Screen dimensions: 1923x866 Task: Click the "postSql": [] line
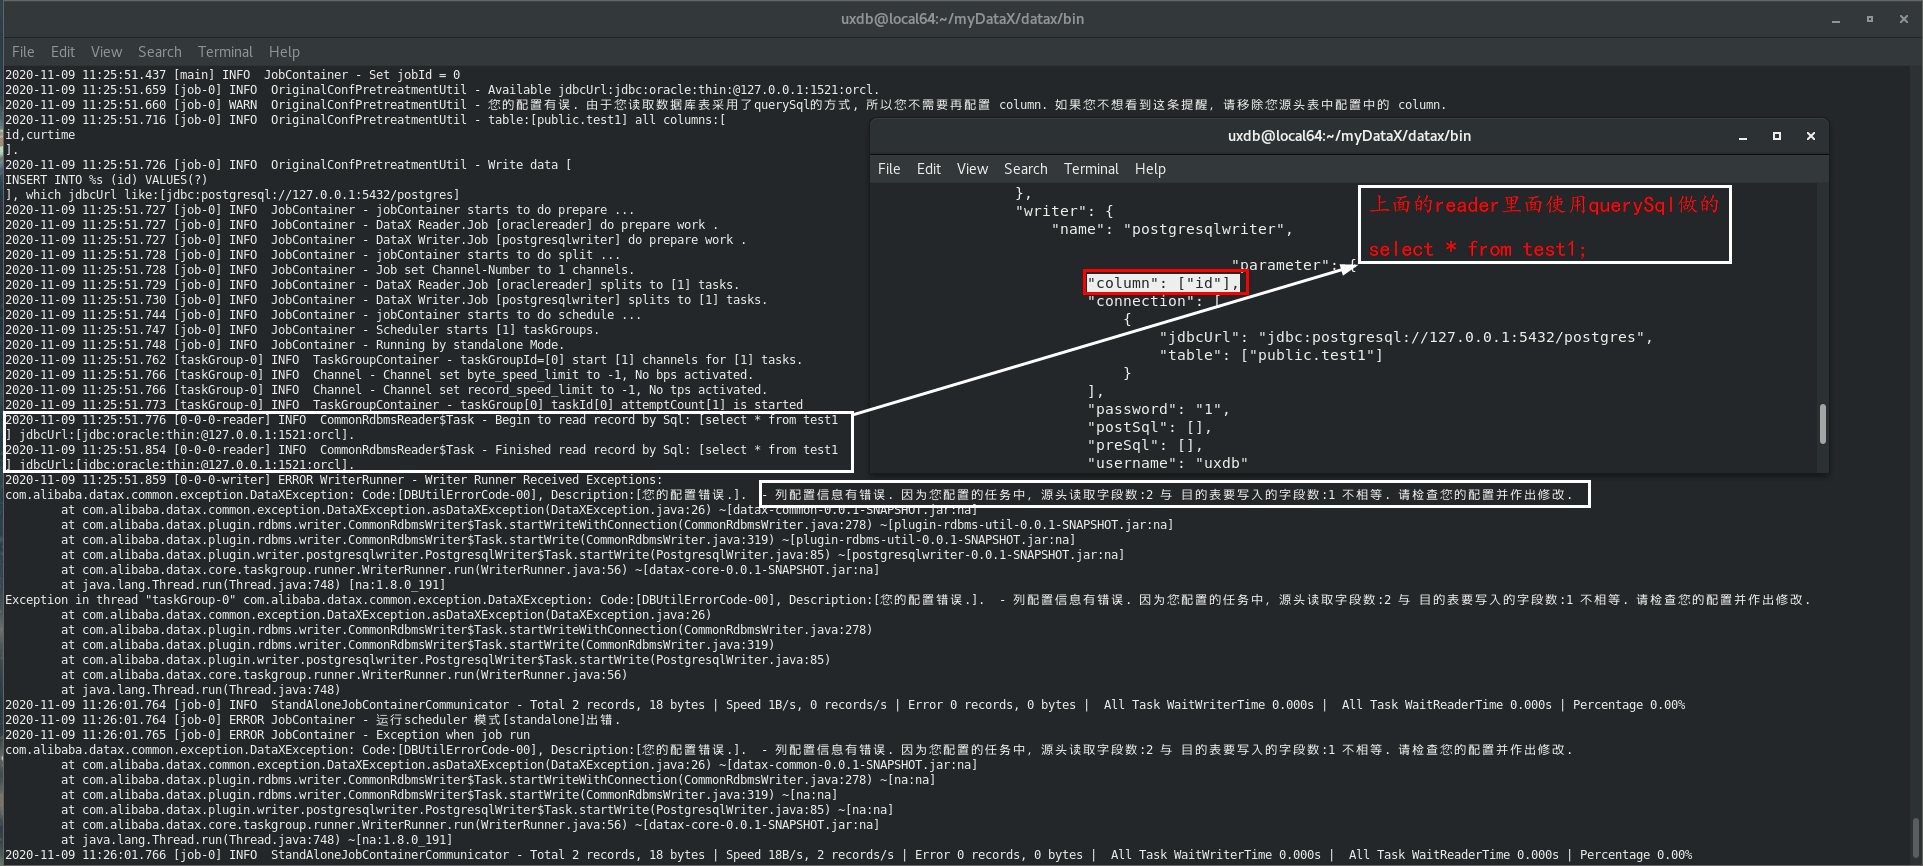1149,427
